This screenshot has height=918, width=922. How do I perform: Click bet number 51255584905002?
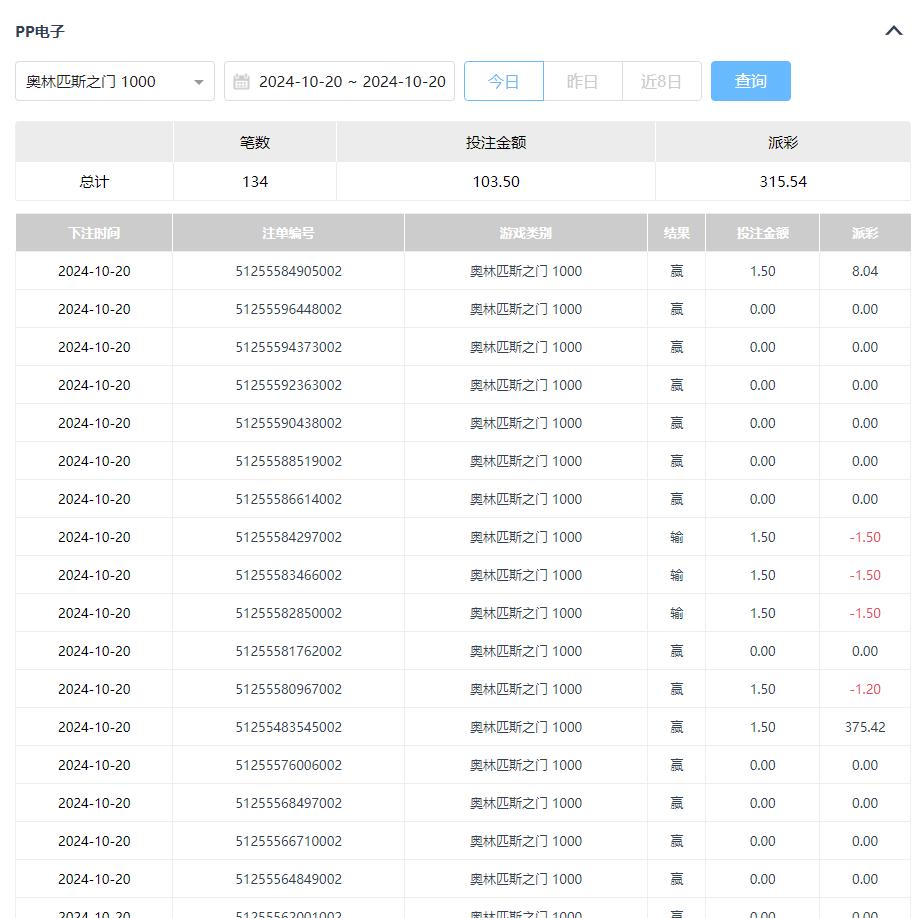pos(288,271)
